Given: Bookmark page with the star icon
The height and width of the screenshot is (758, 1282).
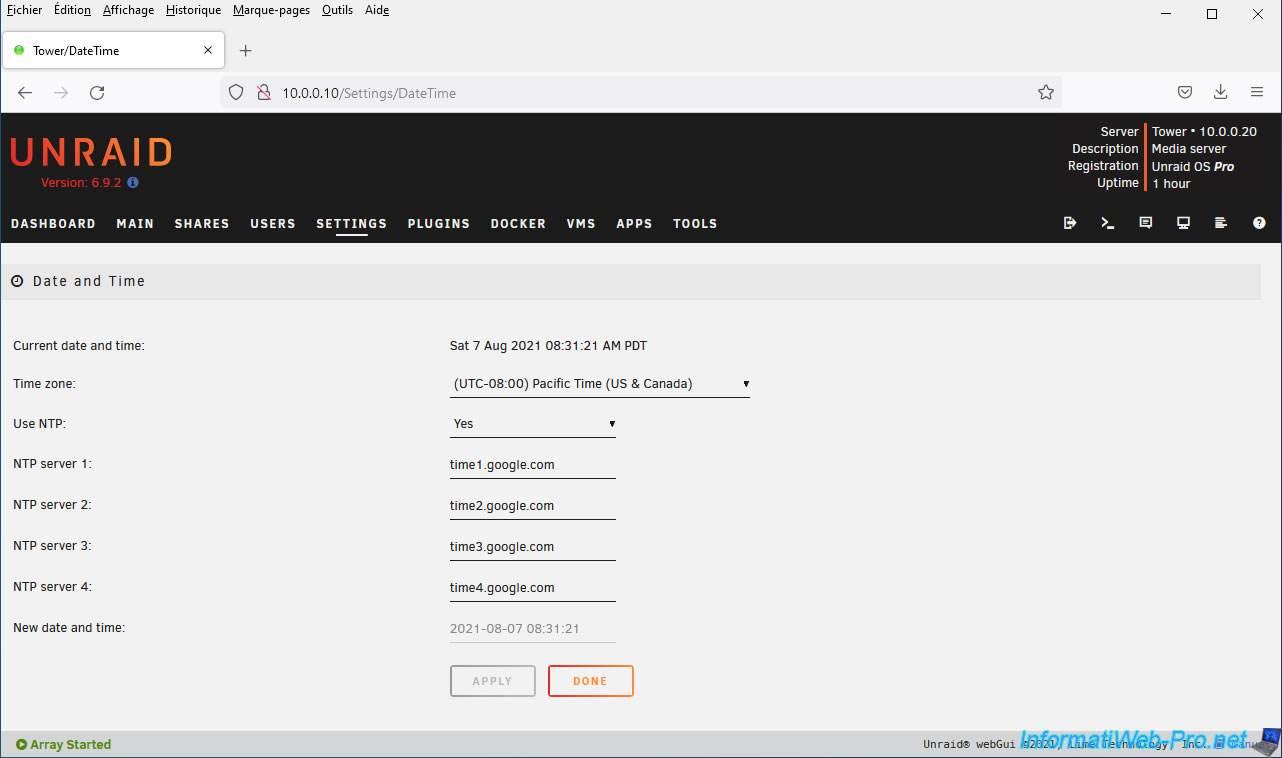Looking at the screenshot, I should pos(1046,92).
